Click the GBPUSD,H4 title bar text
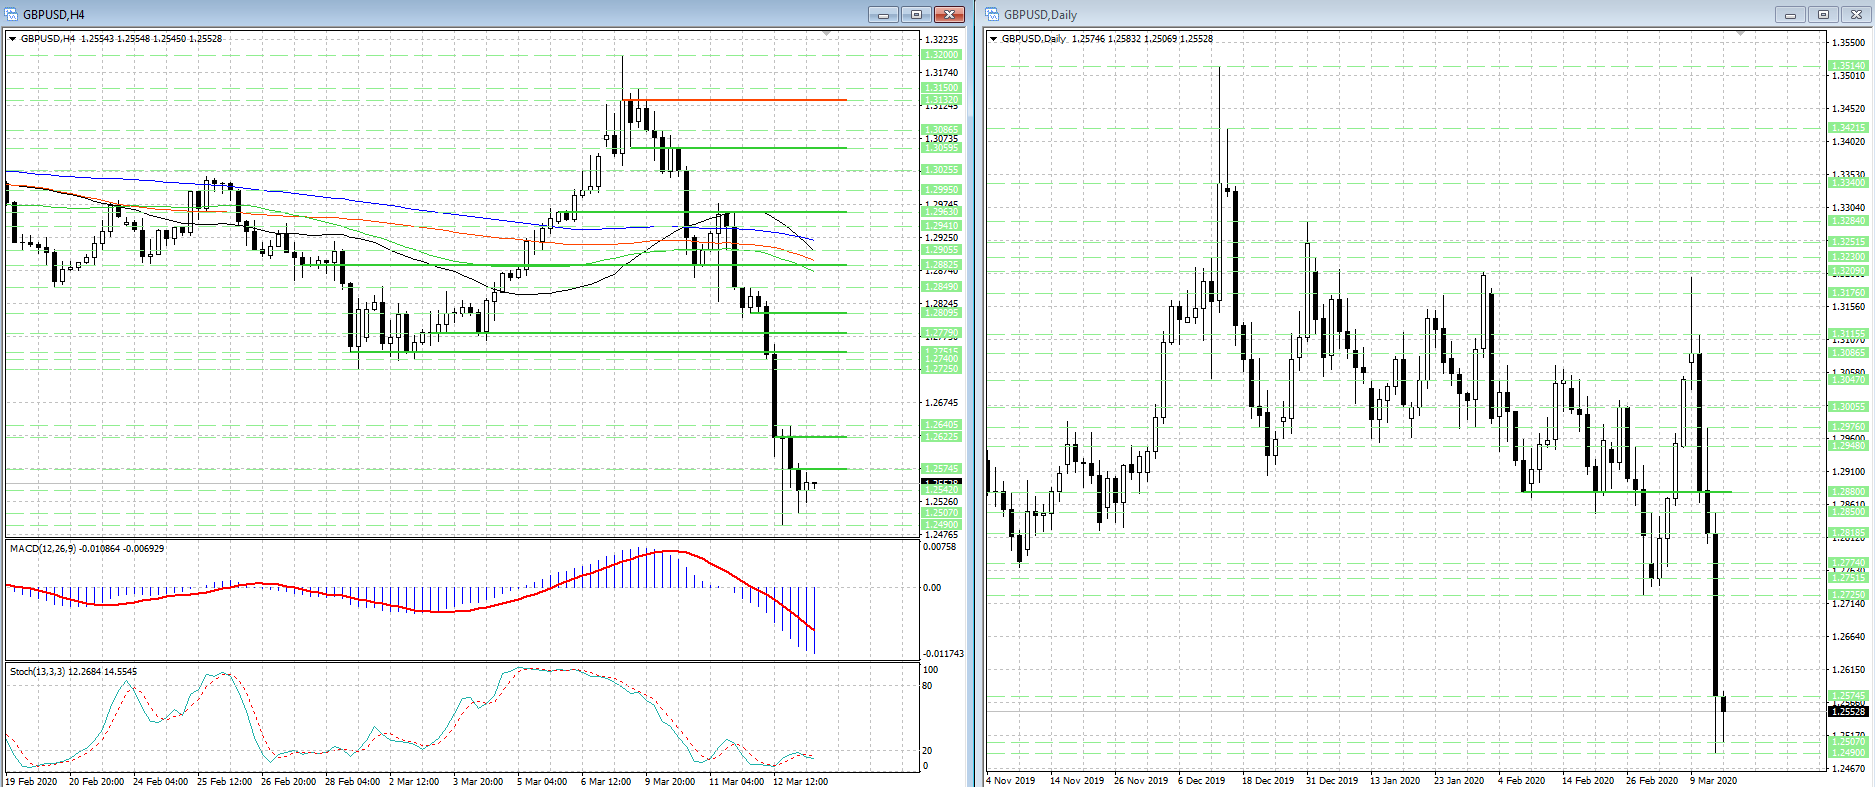 [x=54, y=15]
